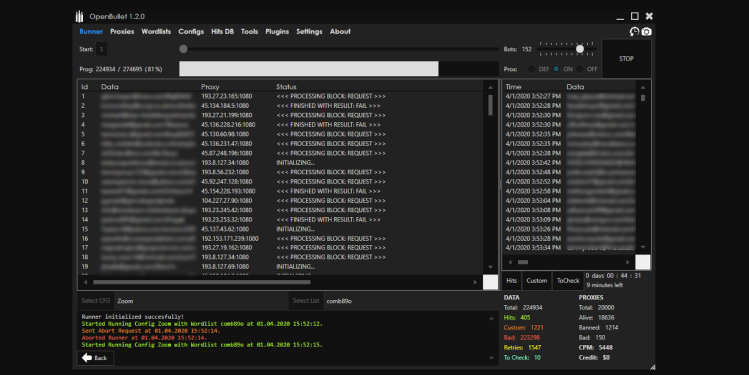Sort bots table by Status column header

[x=286, y=86]
